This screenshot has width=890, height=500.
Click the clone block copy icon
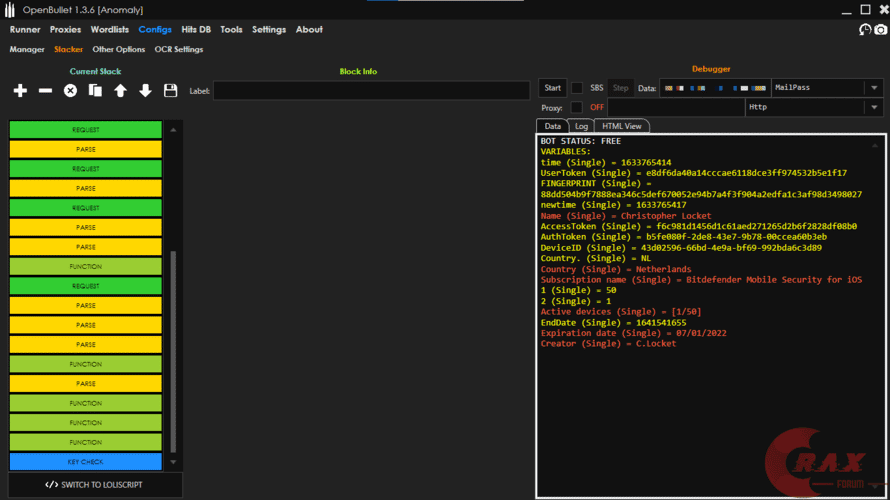pyautogui.click(x=95, y=91)
